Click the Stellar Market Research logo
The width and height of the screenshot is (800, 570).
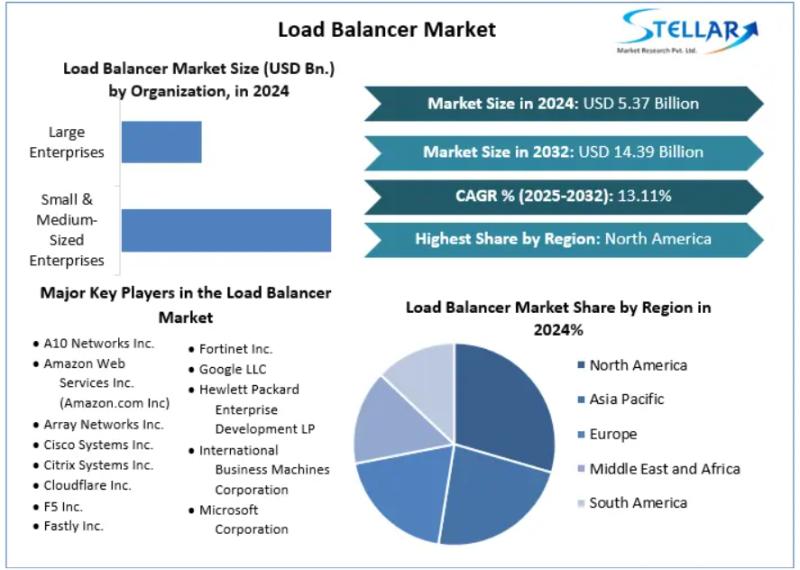coord(688,32)
